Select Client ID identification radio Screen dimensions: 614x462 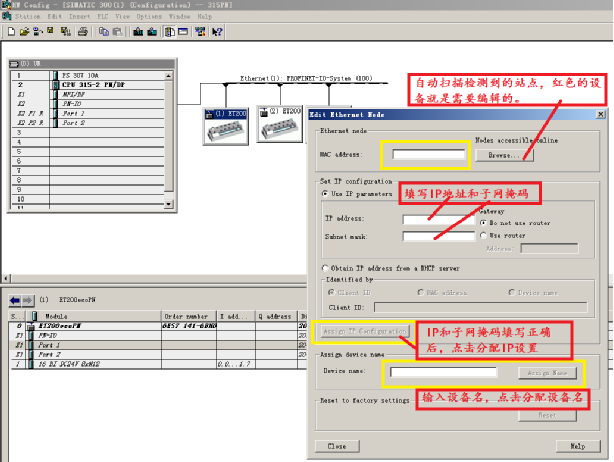(331, 292)
